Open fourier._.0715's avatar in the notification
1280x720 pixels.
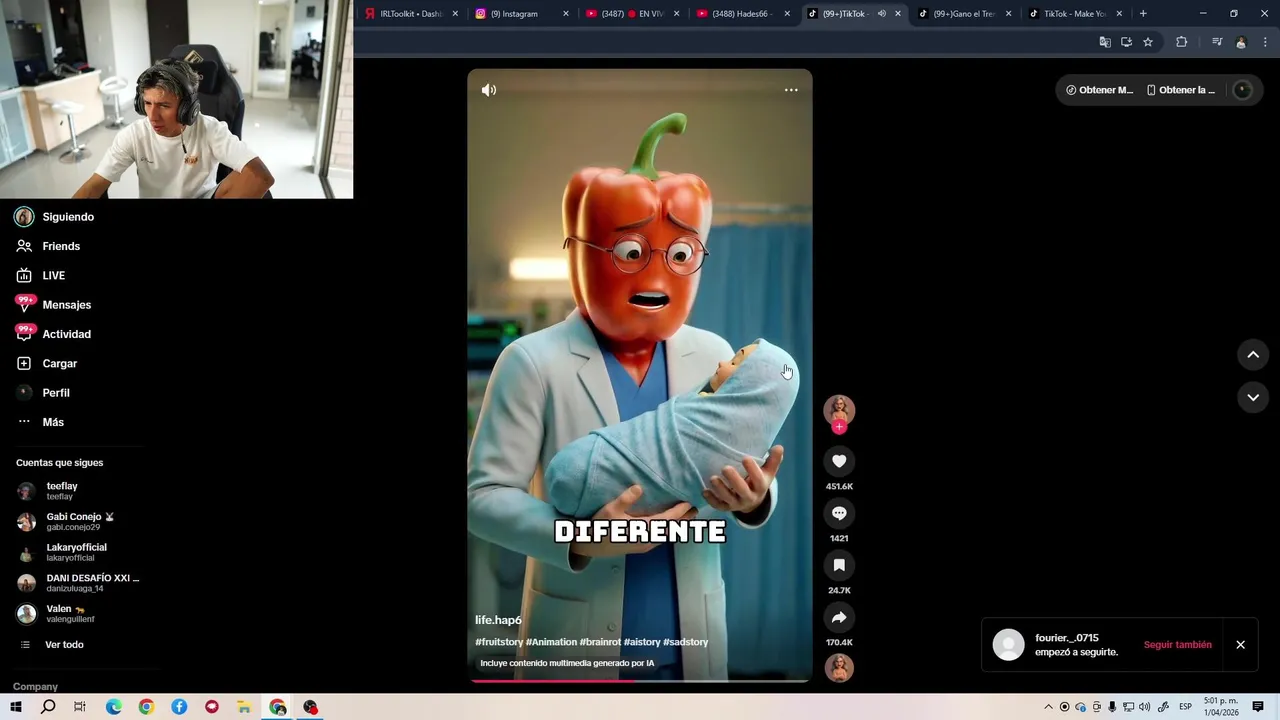tap(1008, 645)
